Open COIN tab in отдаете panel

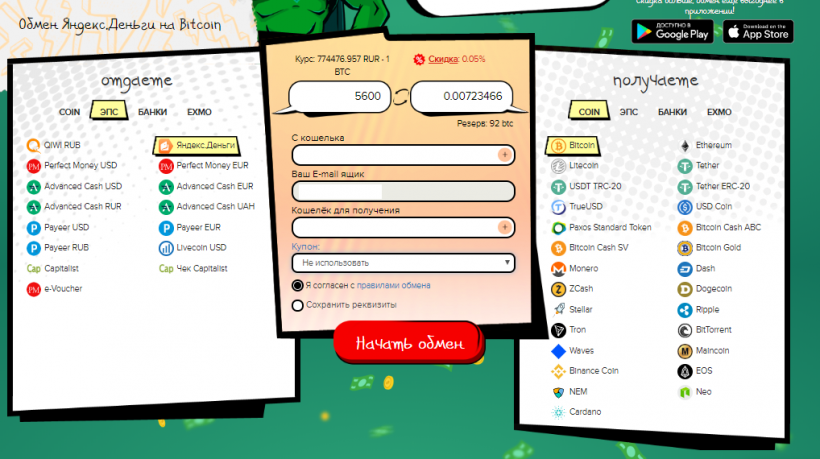pyautogui.click(x=69, y=112)
